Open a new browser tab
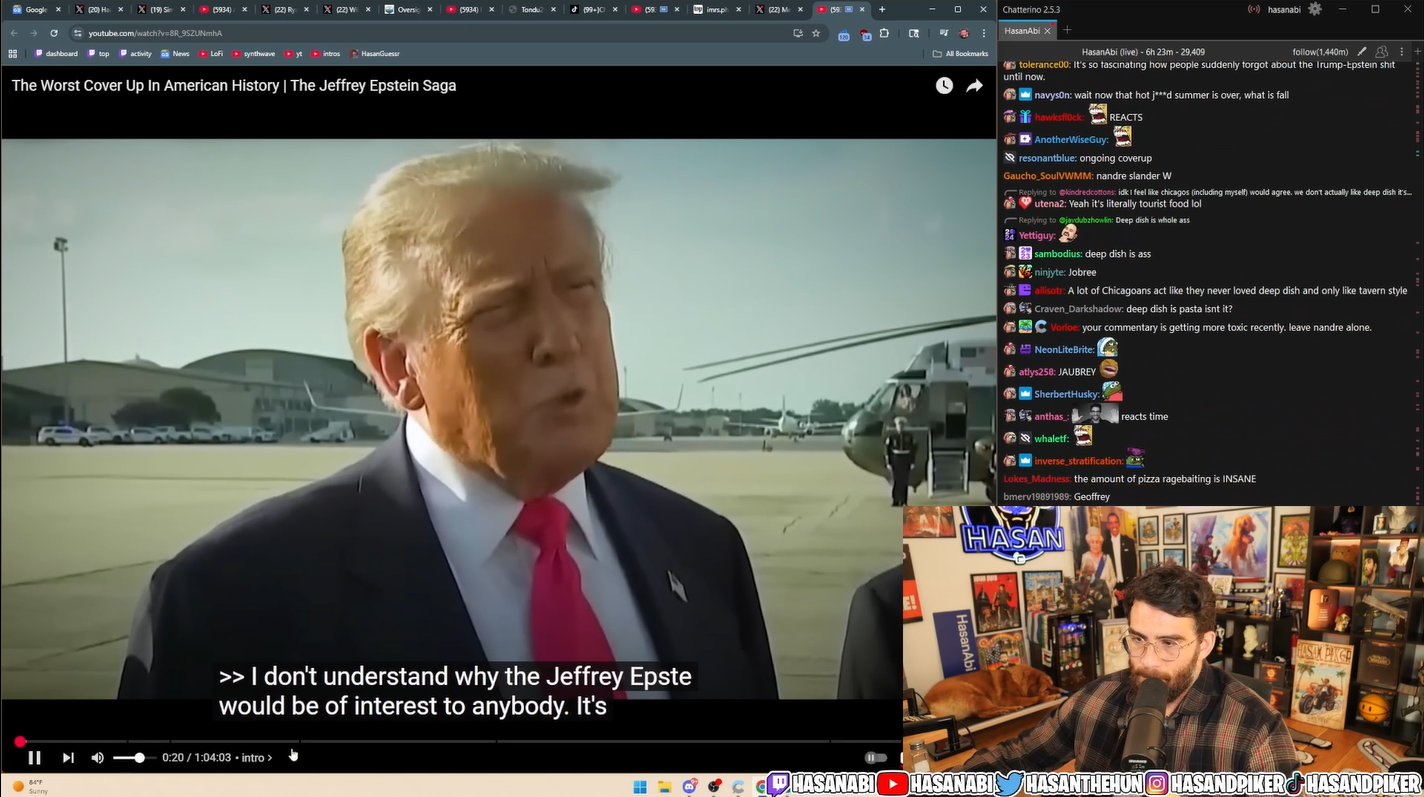 point(881,9)
